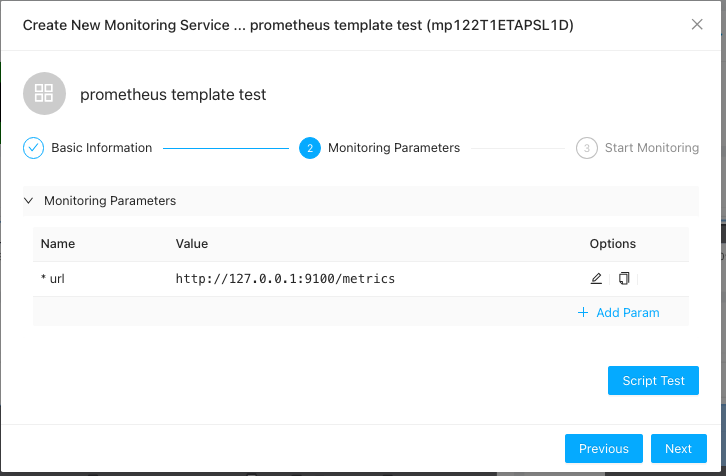Click the Basic Information checkmark step icon
This screenshot has width=726, height=476.
pyautogui.click(x=34, y=148)
